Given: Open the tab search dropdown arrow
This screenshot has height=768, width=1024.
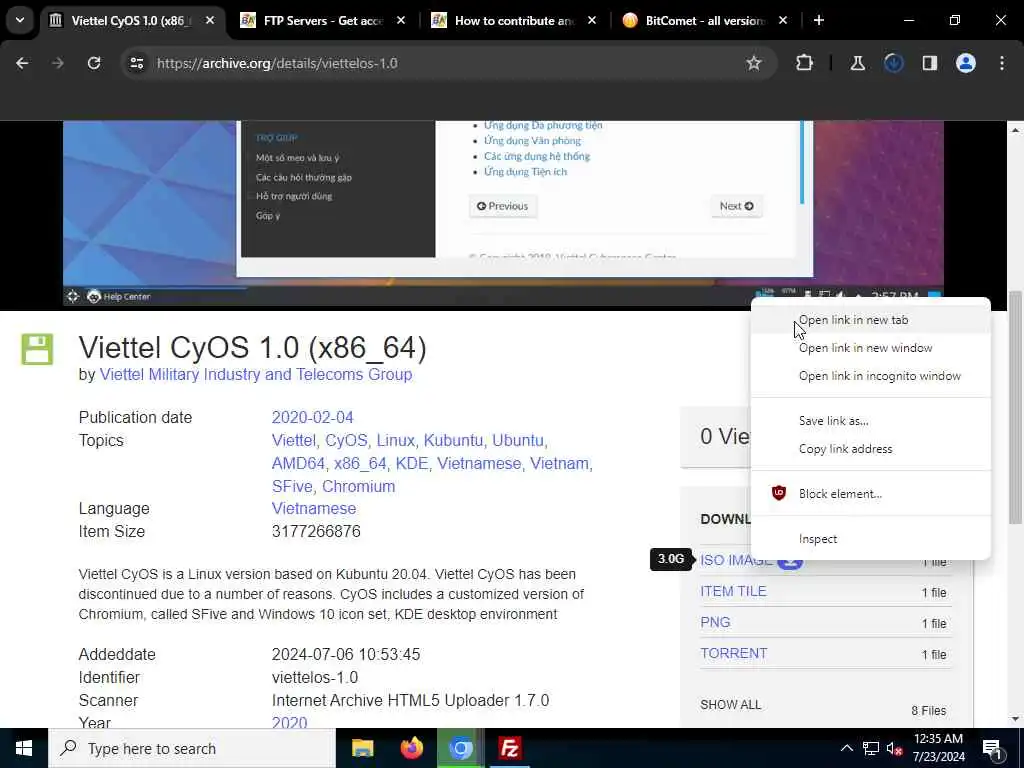Looking at the screenshot, I should point(20,20).
